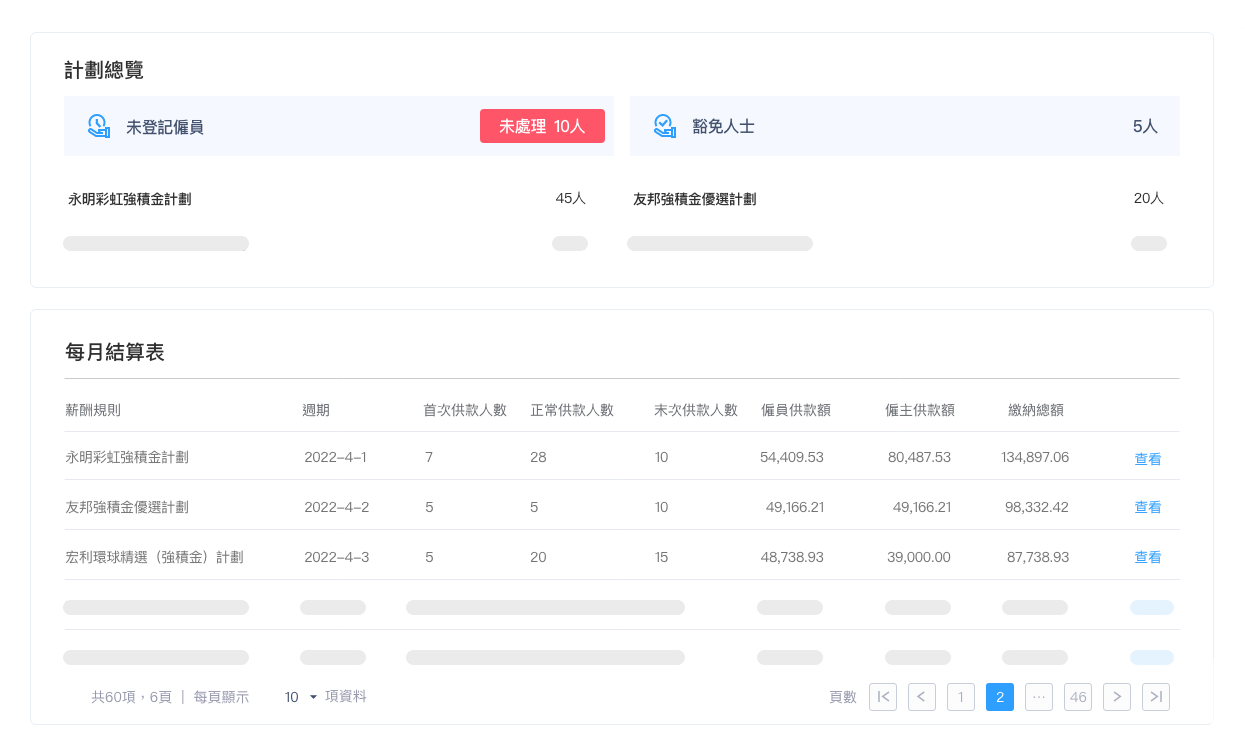The width and height of the screenshot is (1245, 742).
Task: Click the 僱員供款額 column header
Action: click(x=796, y=410)
